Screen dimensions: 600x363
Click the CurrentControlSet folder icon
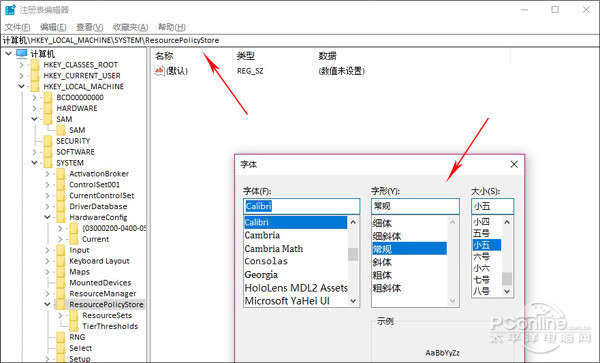pos(61,195)
